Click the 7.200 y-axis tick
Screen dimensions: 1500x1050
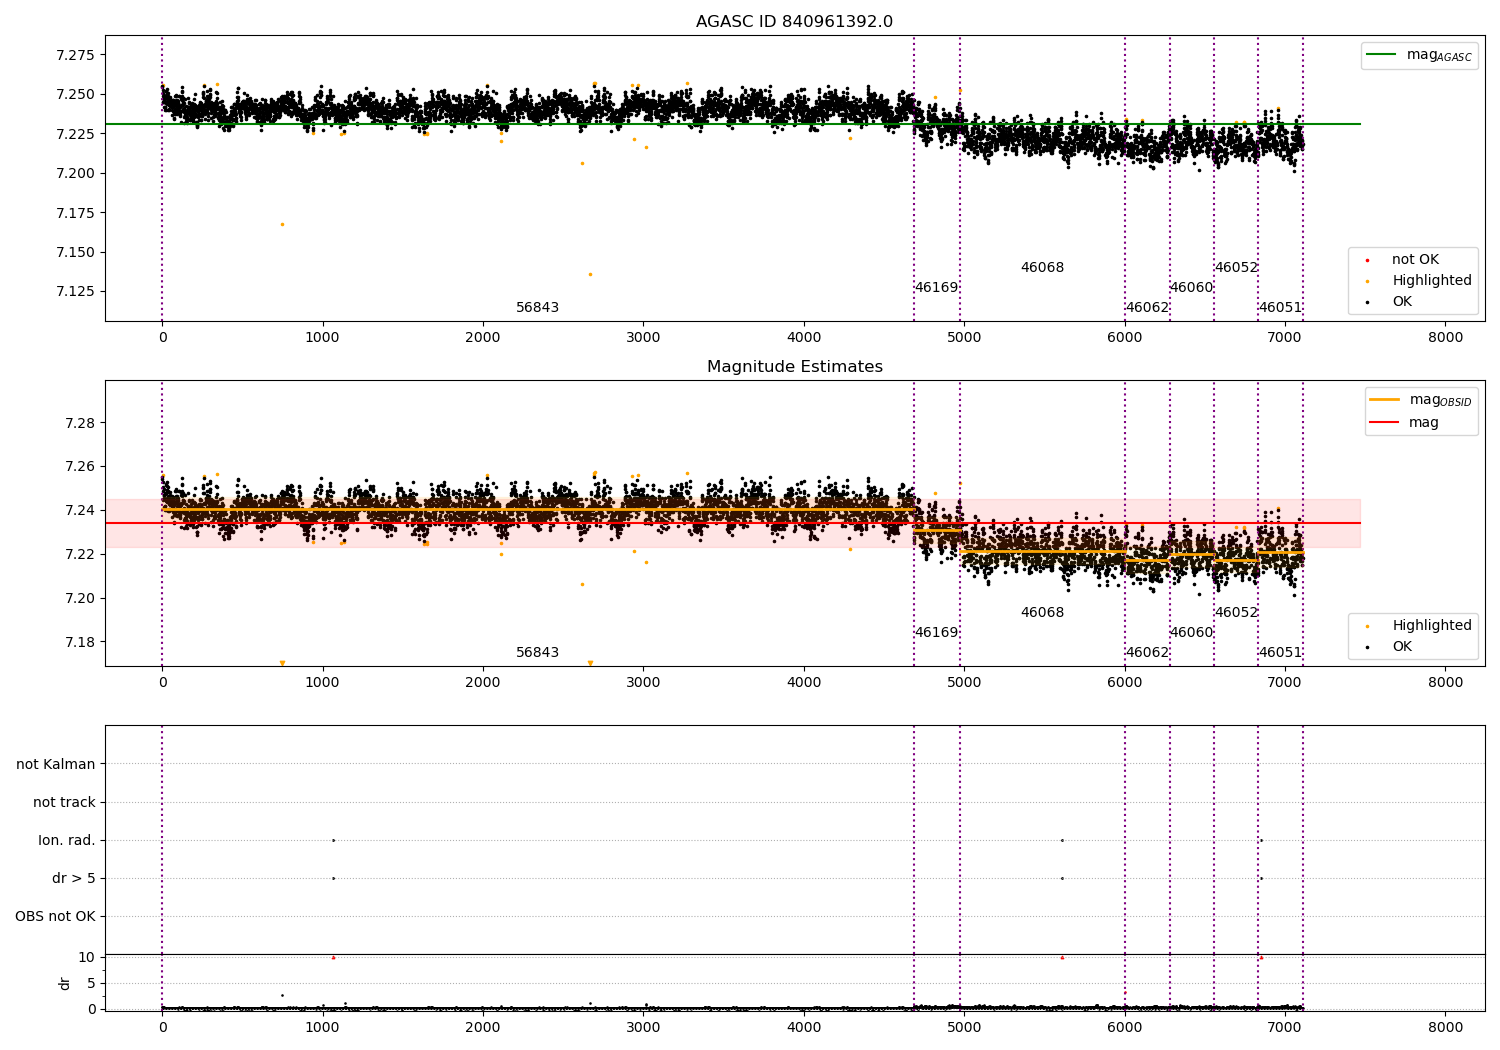click(x=75, y=174)
